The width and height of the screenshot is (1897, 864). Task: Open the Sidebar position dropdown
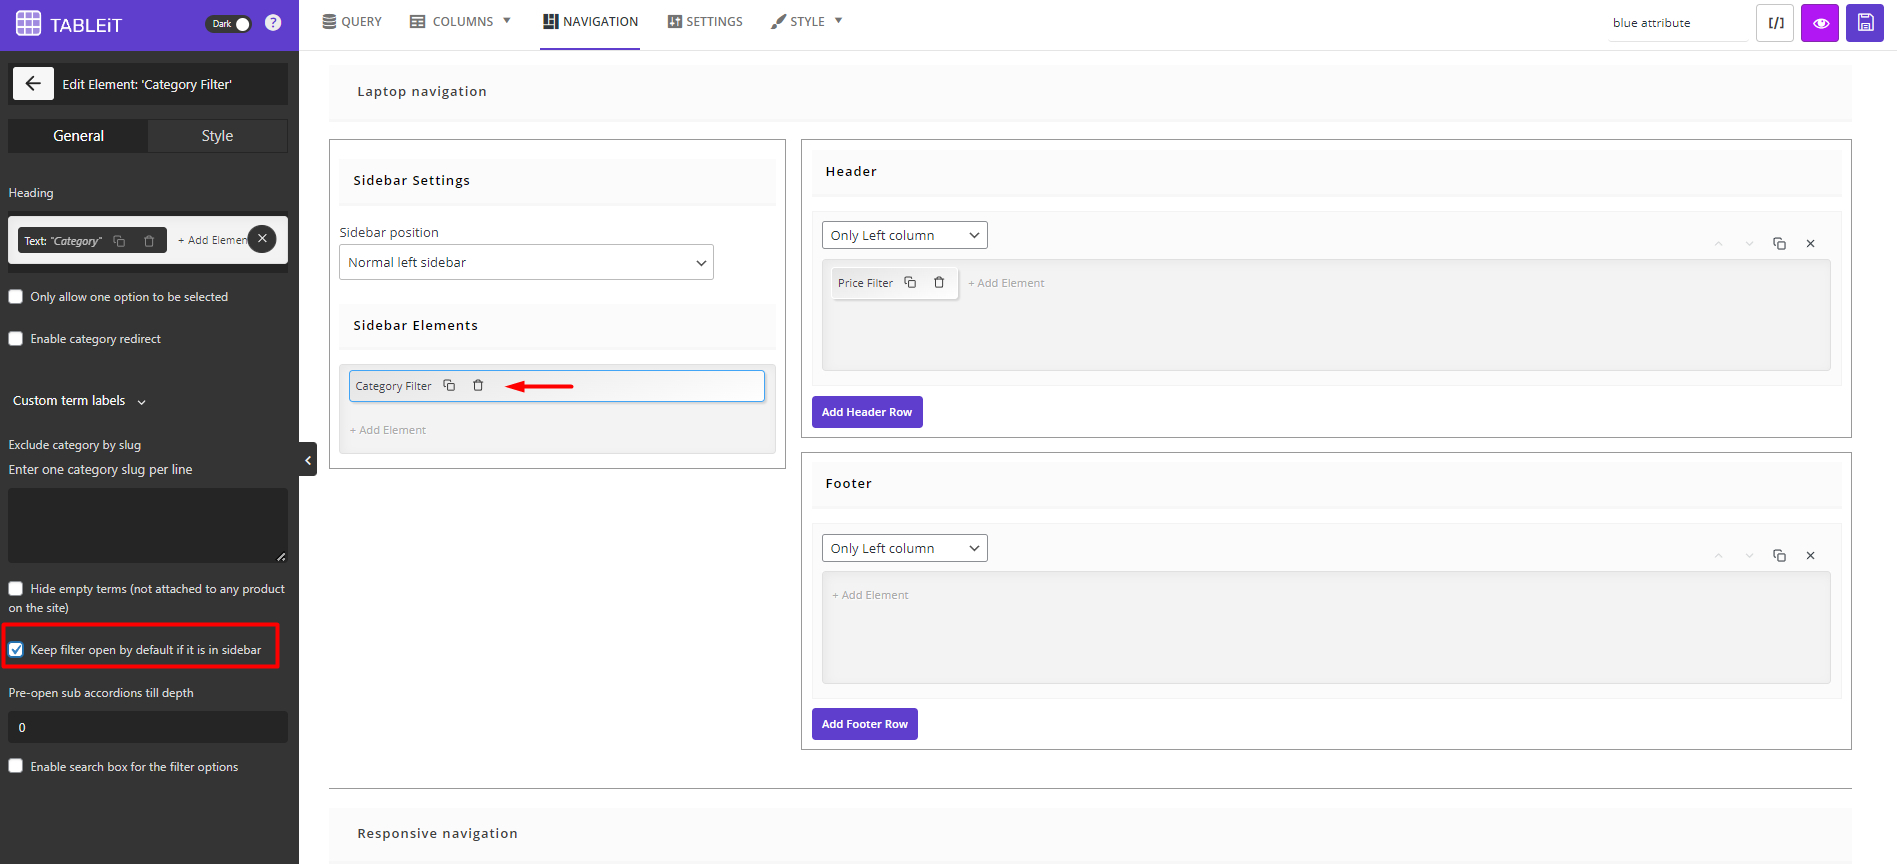(x=526, y=262)
